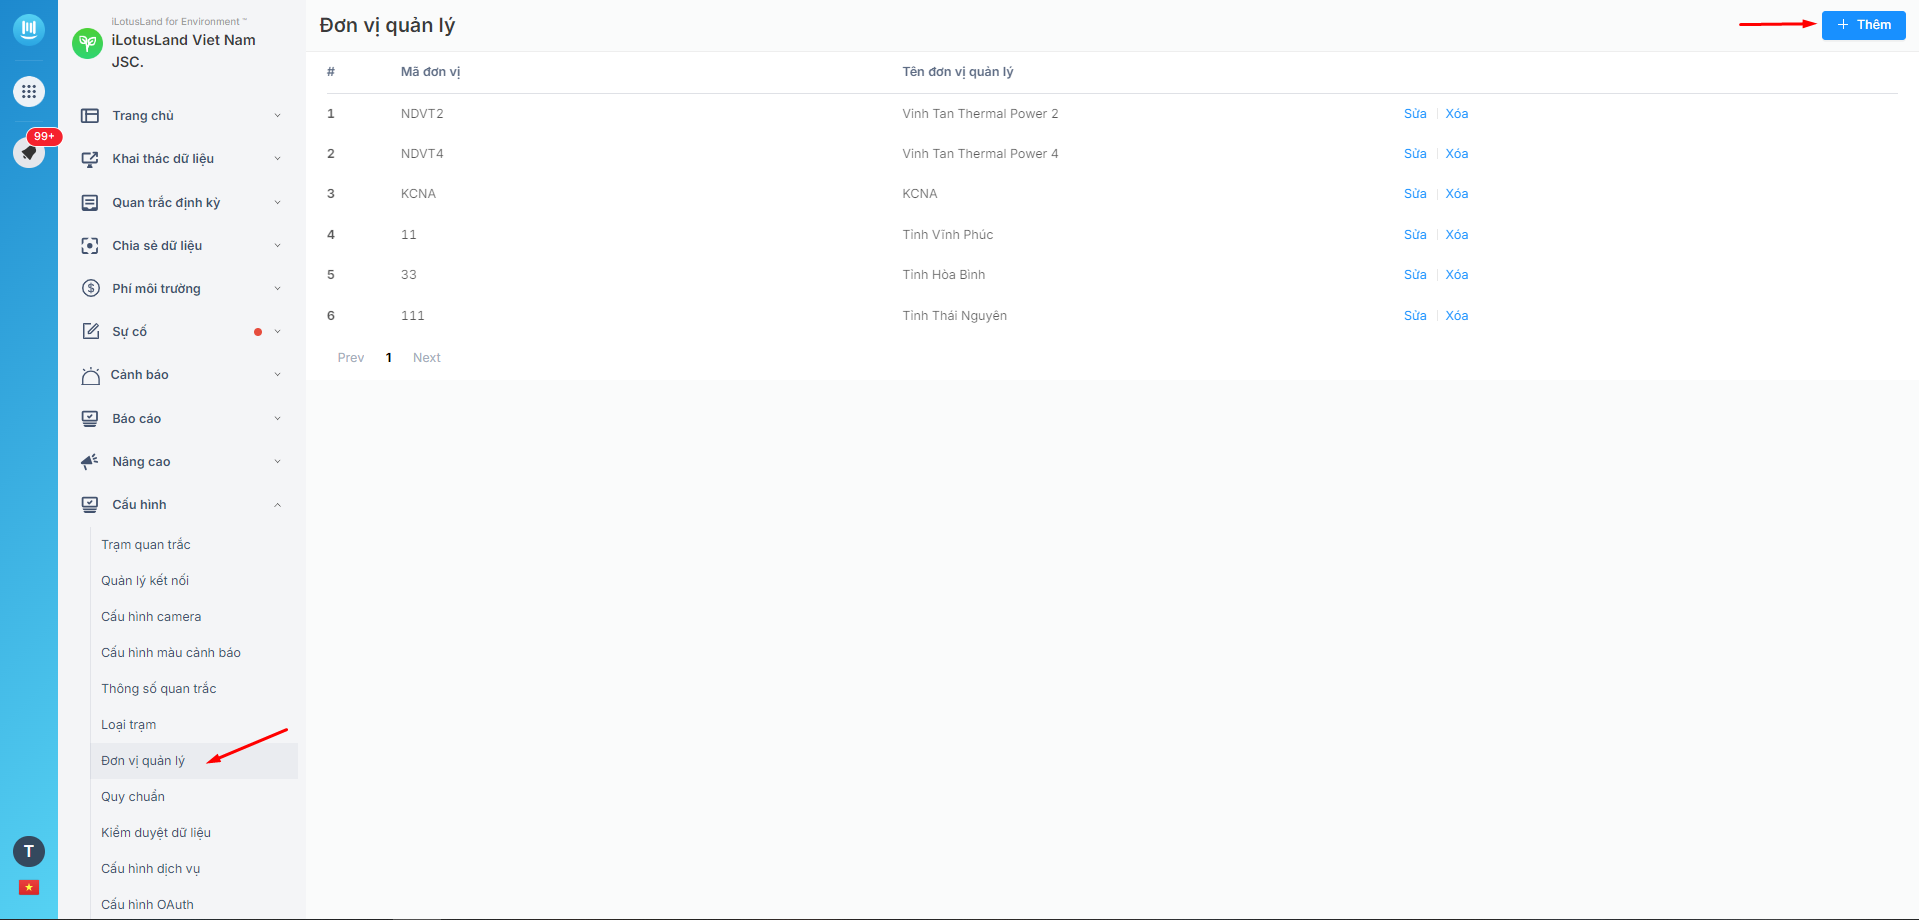Switch language via Vietnam flag icon
Image resolution: width=1919 pixels, height=920 pixels.
click(x=29, y=887)
